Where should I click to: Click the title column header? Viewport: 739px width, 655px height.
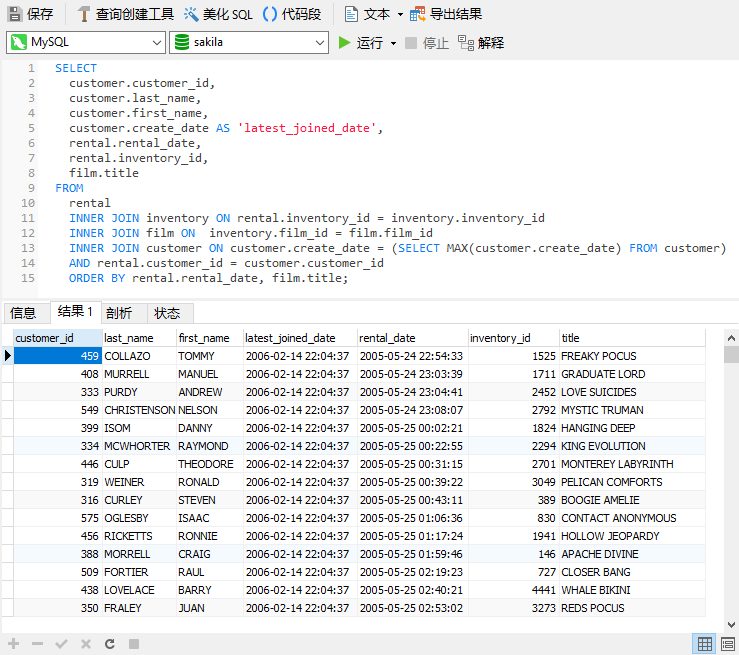pos(632,338)
